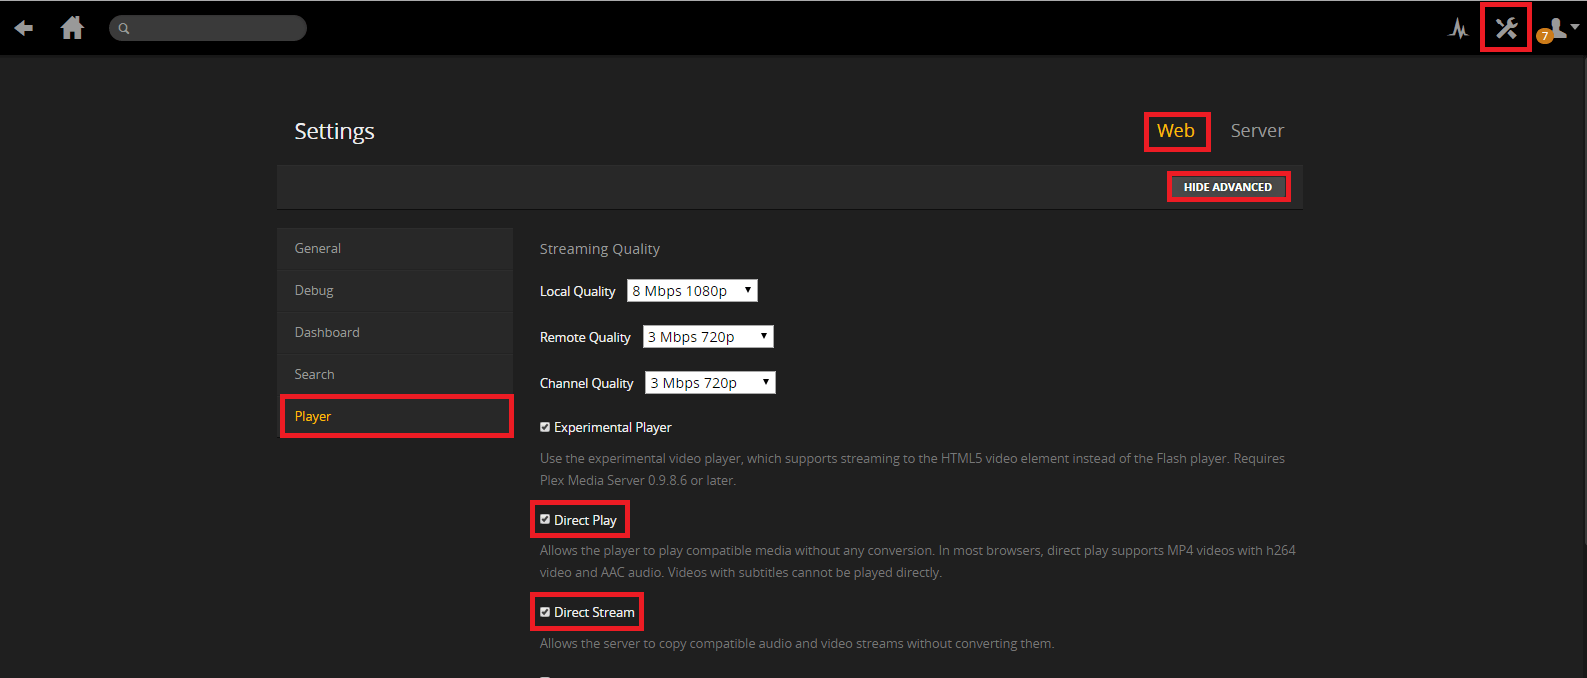Go to the Home icon
Viewport: 1587px width, 678px height.
72,28
